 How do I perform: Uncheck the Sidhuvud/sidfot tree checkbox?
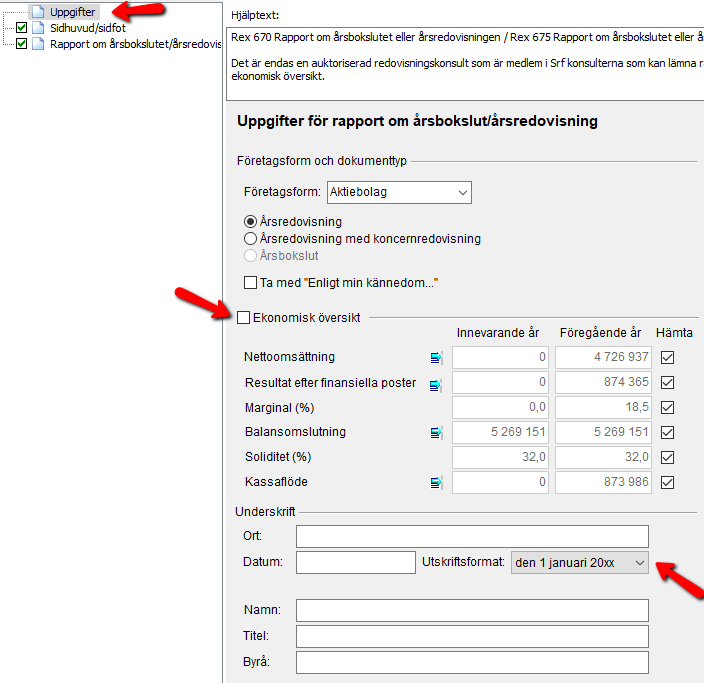pos(21,28)
